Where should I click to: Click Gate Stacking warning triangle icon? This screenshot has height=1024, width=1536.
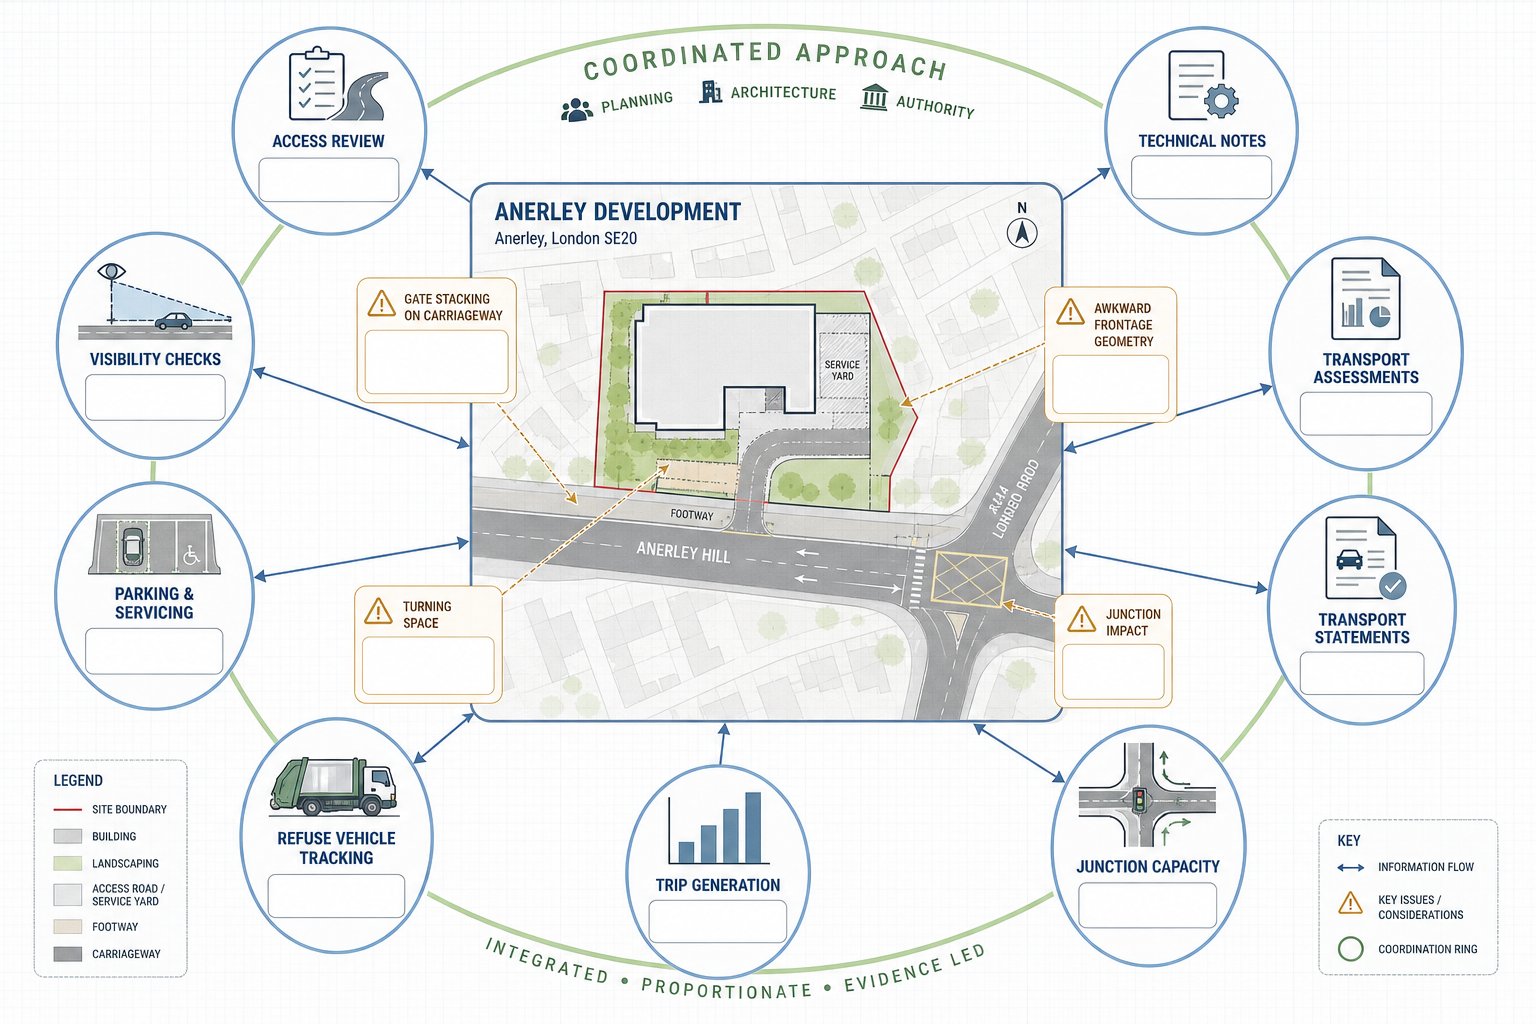pyautogui.click(x=381, y=304)
